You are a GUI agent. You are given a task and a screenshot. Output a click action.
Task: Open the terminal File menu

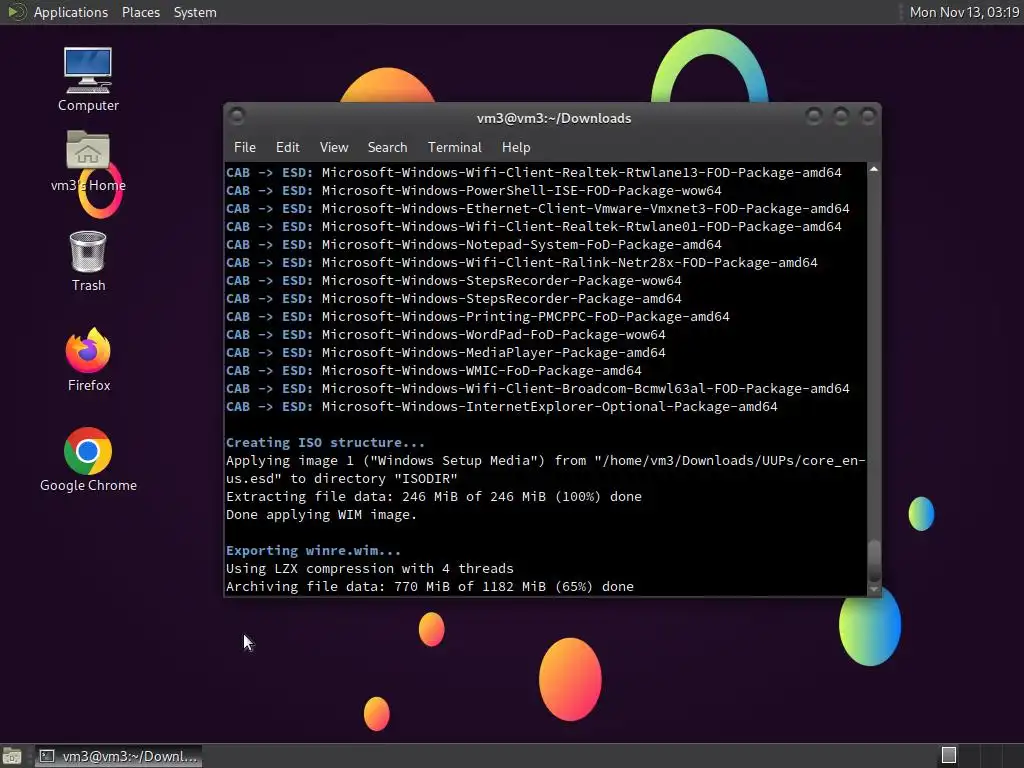245,148
